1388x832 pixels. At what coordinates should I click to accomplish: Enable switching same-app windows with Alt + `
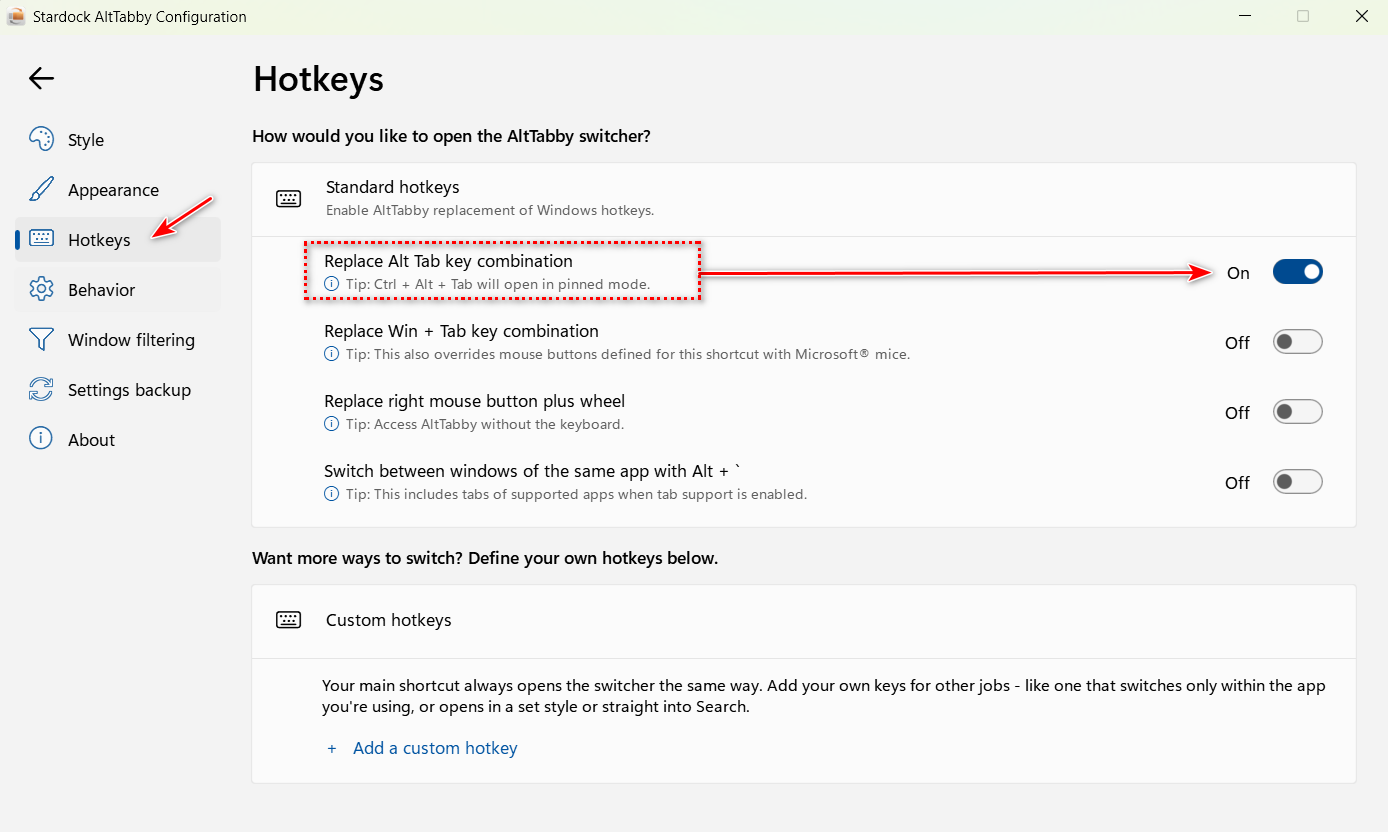pos(1297,482)
